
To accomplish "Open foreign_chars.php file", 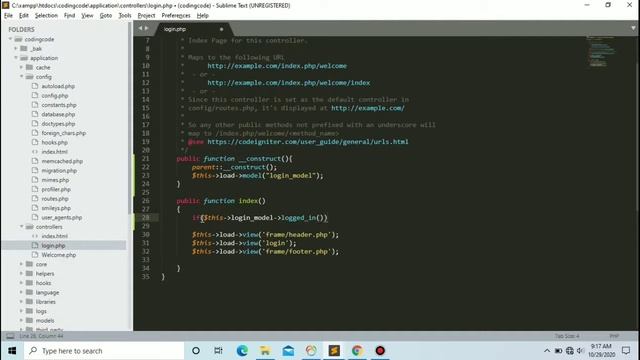I will point(64,133).
